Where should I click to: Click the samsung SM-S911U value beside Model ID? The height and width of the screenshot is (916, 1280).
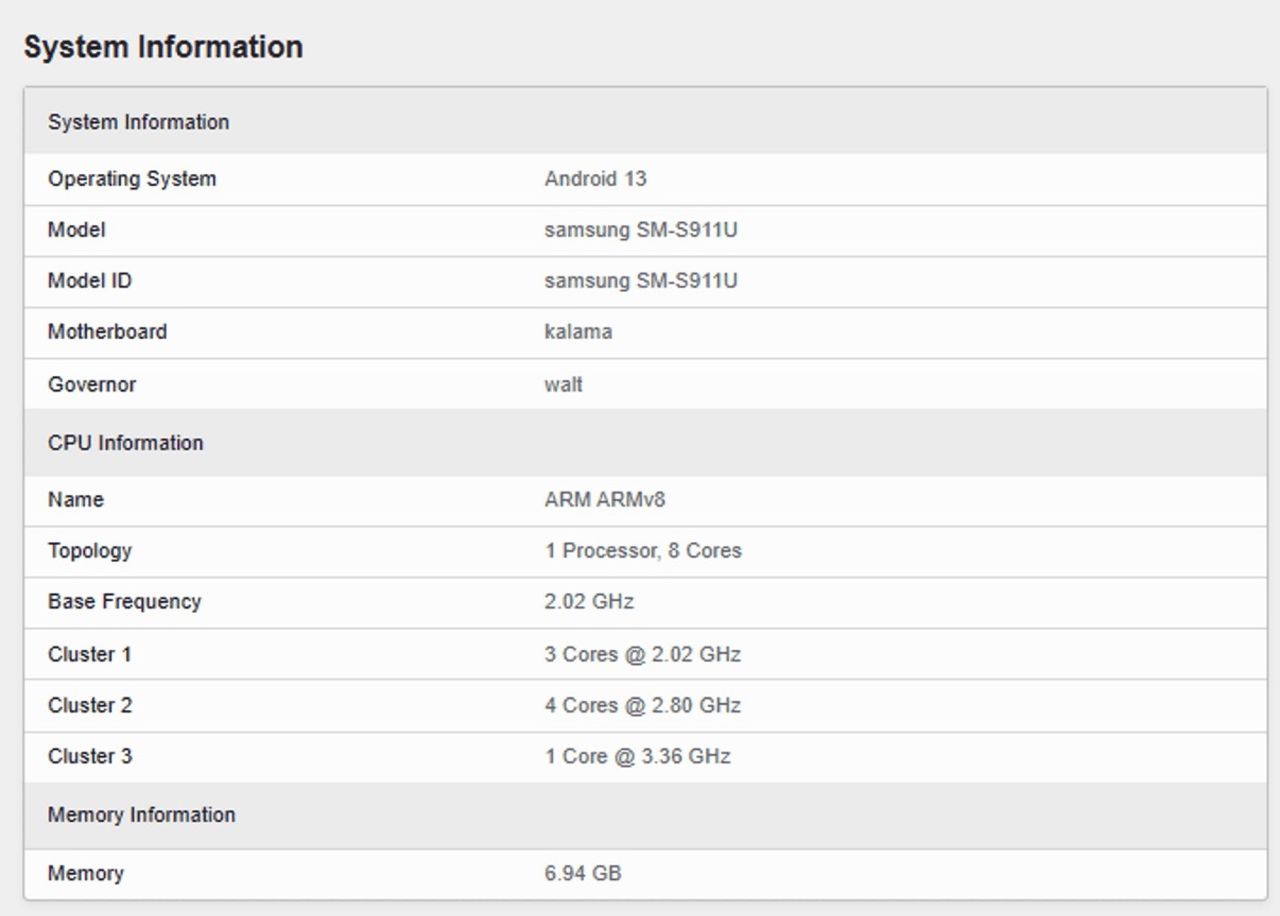[x=640, y=281]
